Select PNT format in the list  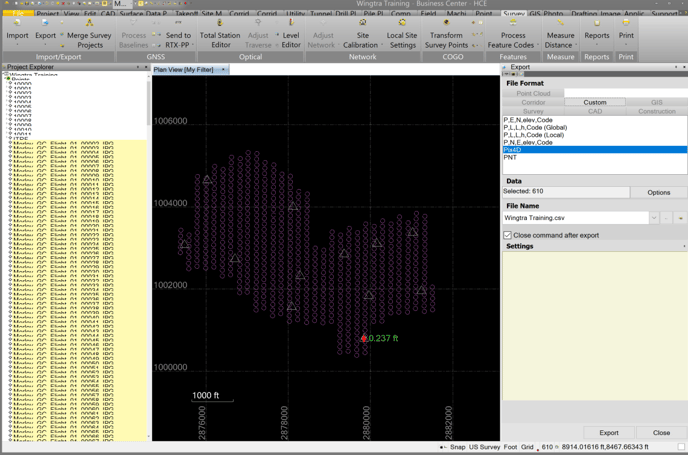pos(511,158)
